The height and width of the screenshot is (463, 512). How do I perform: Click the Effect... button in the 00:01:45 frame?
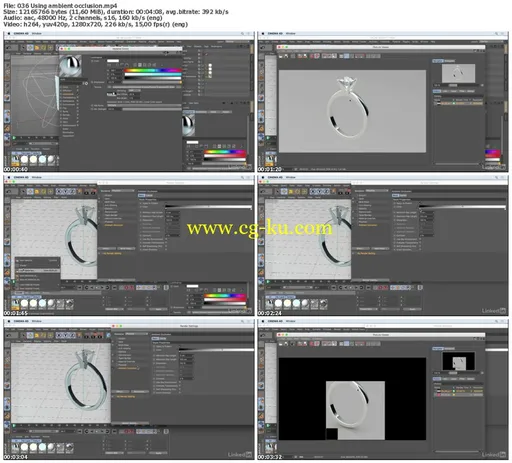(x=107, y=249)
